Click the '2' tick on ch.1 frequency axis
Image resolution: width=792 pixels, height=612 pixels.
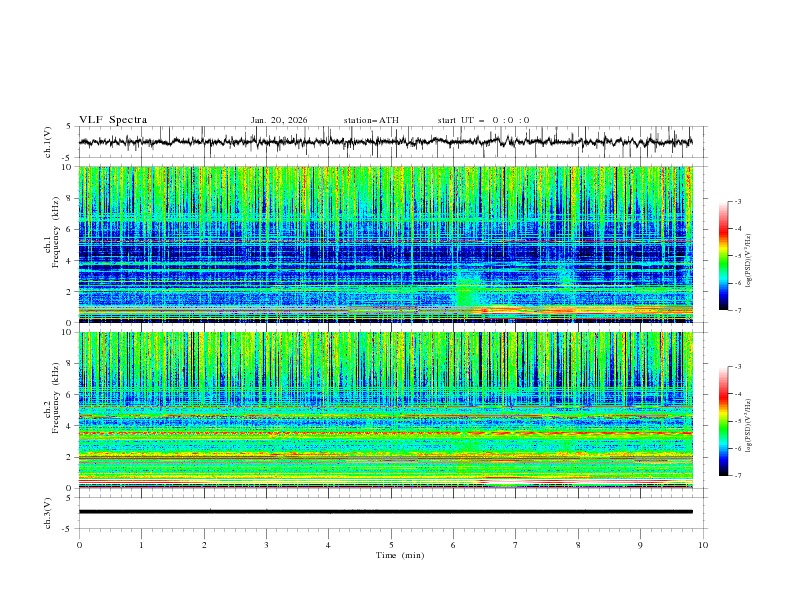click(x=71, y=291)
